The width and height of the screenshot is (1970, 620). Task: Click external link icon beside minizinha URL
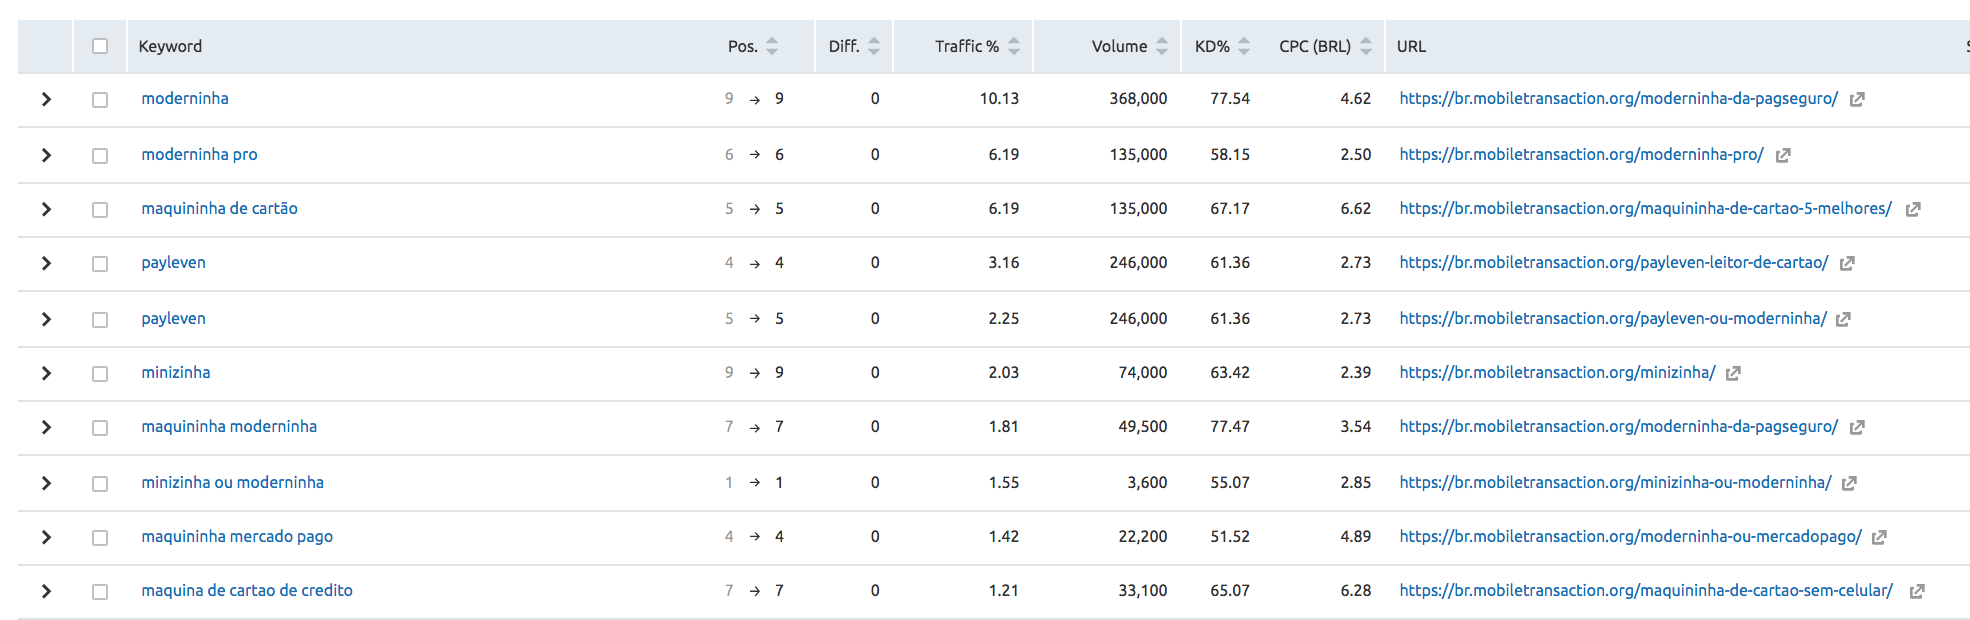[x=1733, y=373]
